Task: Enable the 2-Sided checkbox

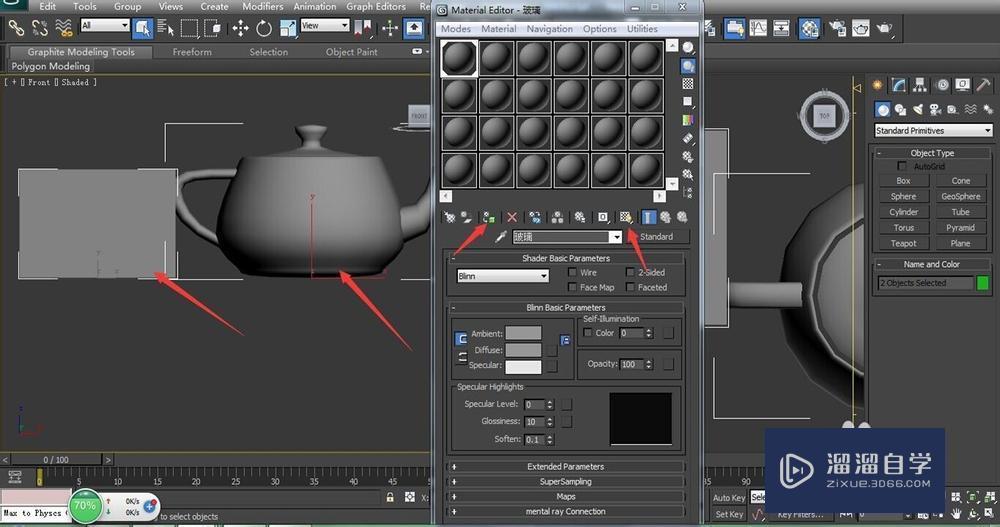Action: [x=630, y=272]
